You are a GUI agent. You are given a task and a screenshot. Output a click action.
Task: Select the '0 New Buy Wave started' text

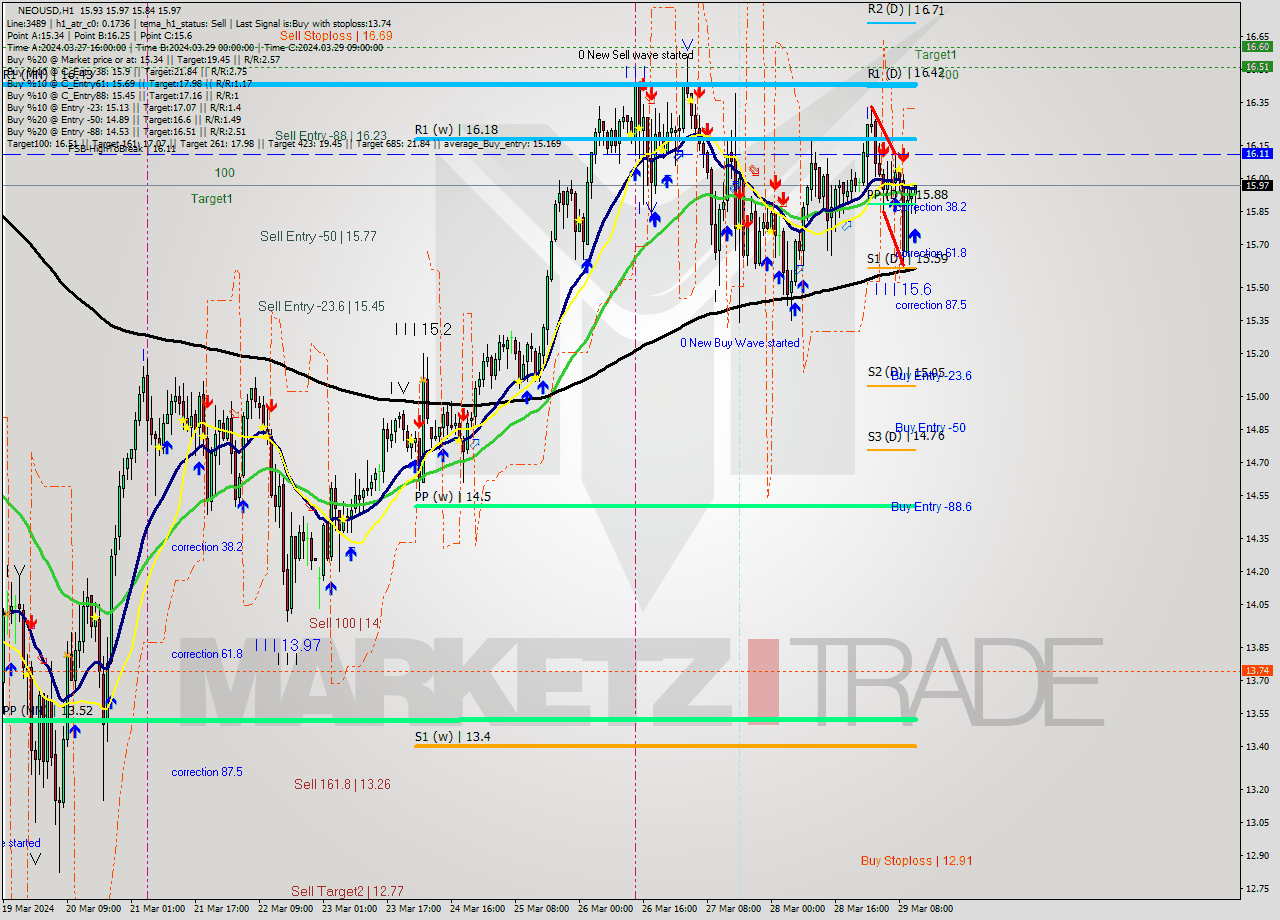click(x=740, y=343)
